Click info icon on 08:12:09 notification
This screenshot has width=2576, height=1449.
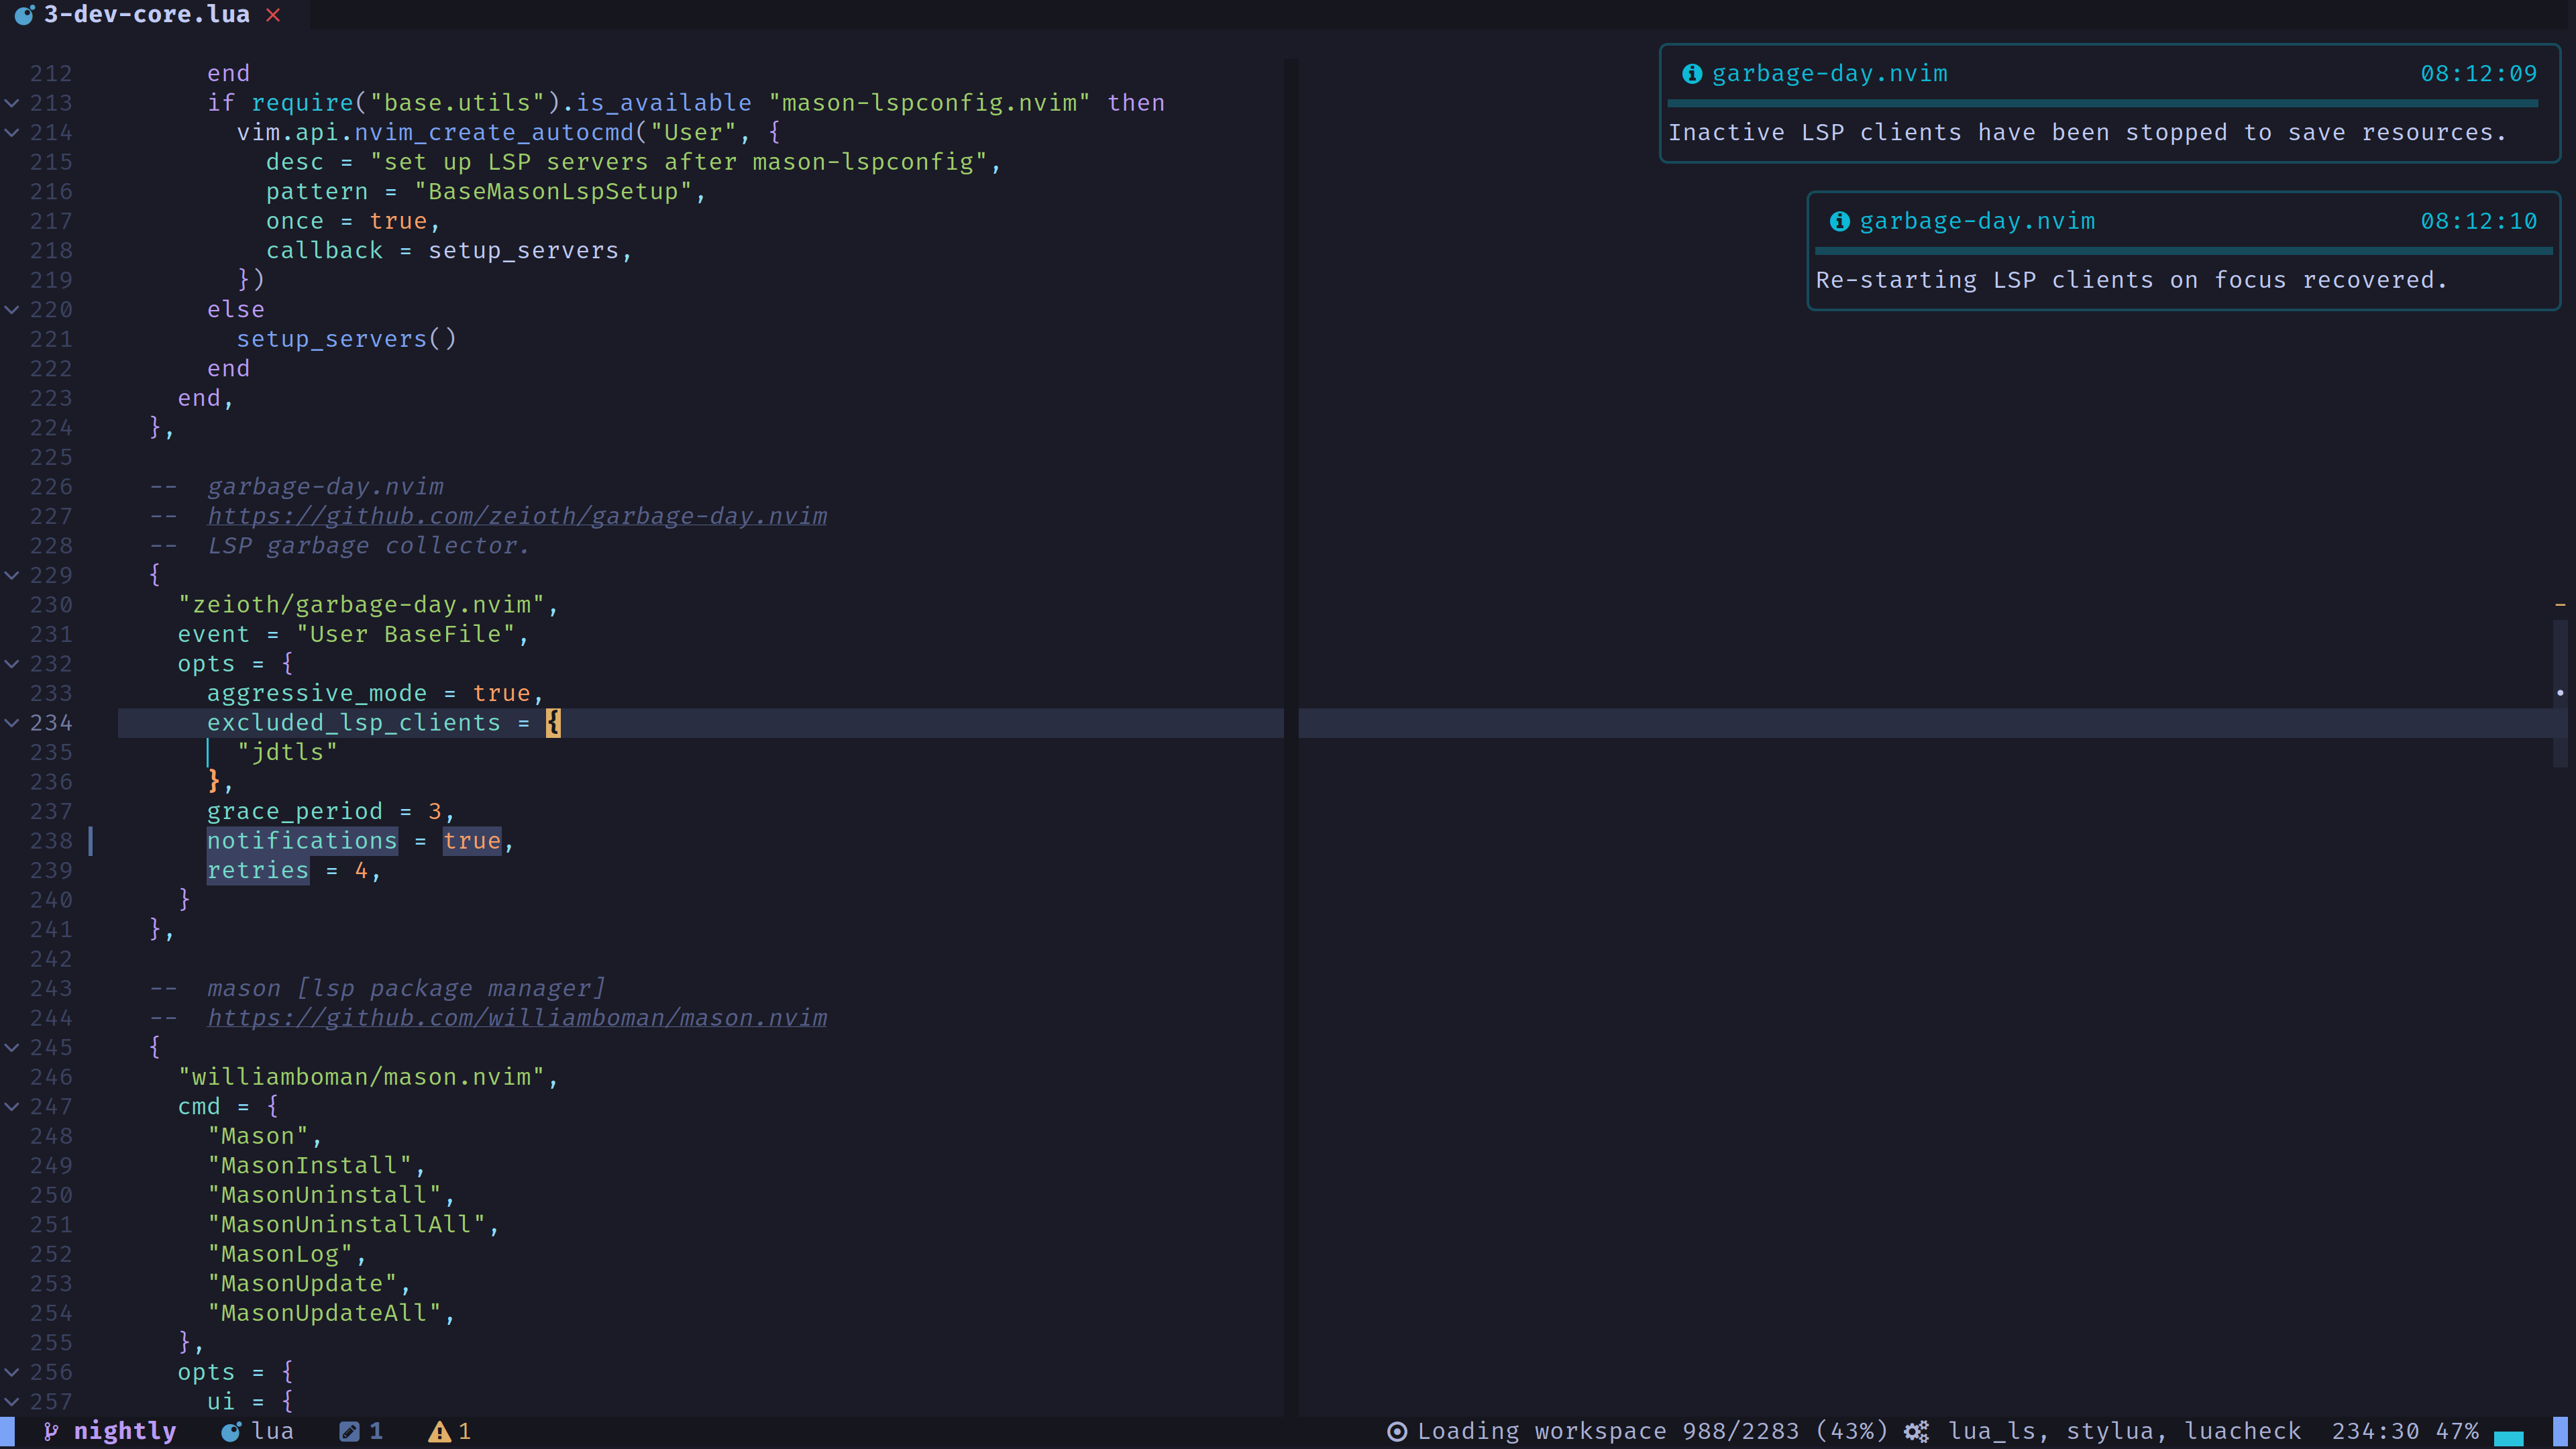coord(1692,74)
